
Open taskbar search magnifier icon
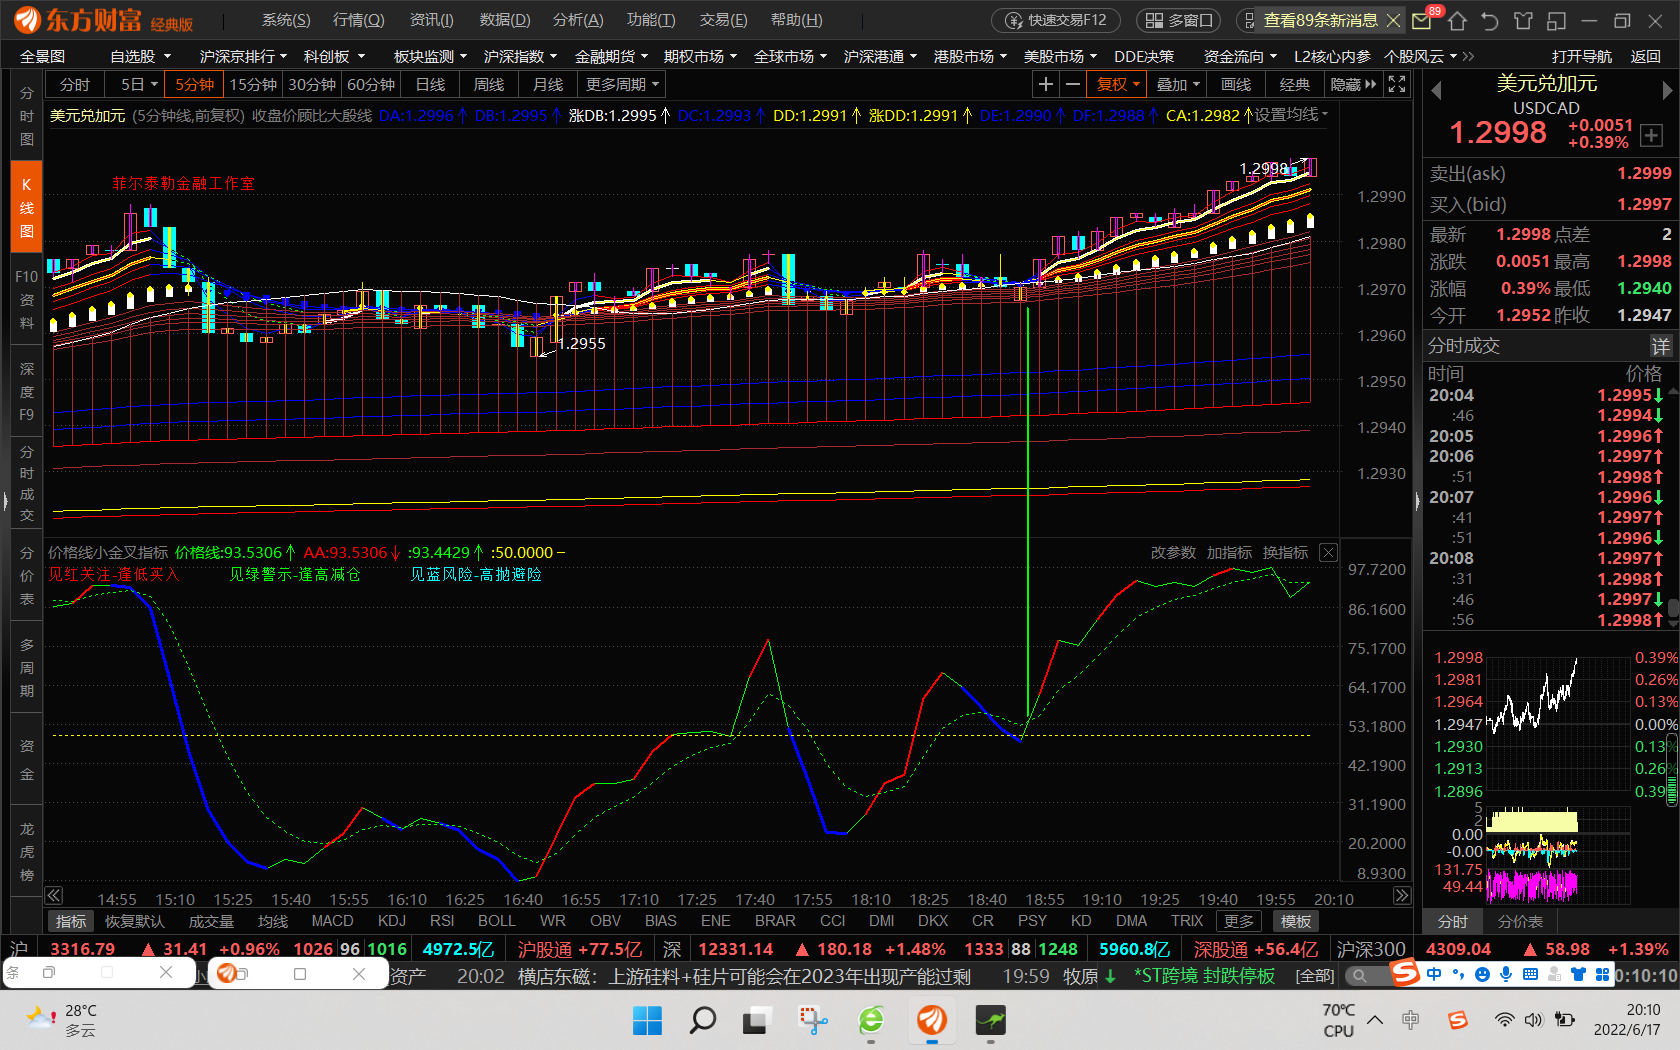coord(703,1020)
